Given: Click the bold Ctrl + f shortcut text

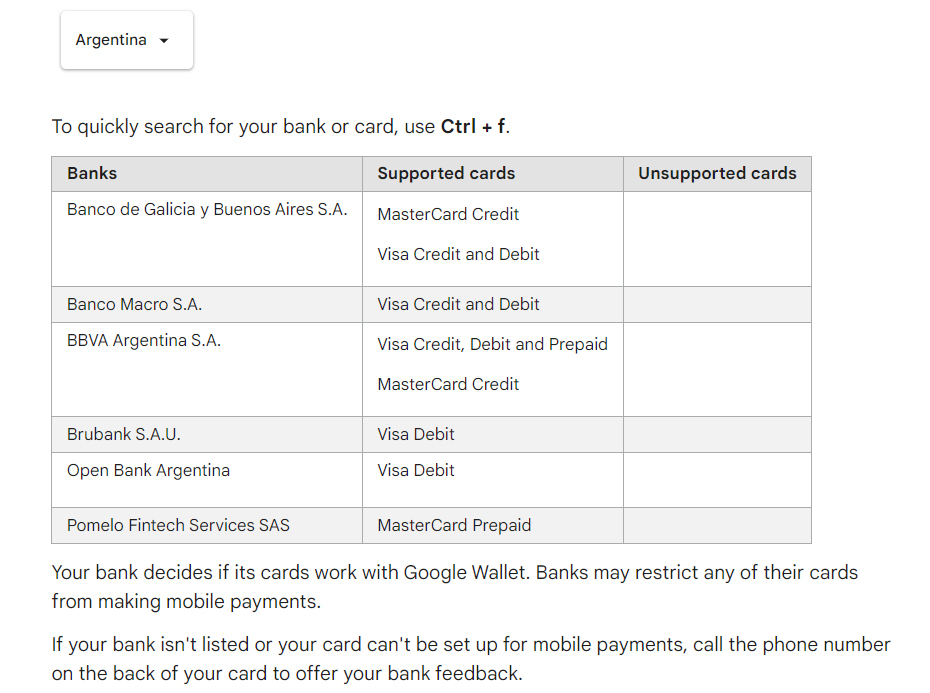Looking at the screenshot, I should (474, 127).
